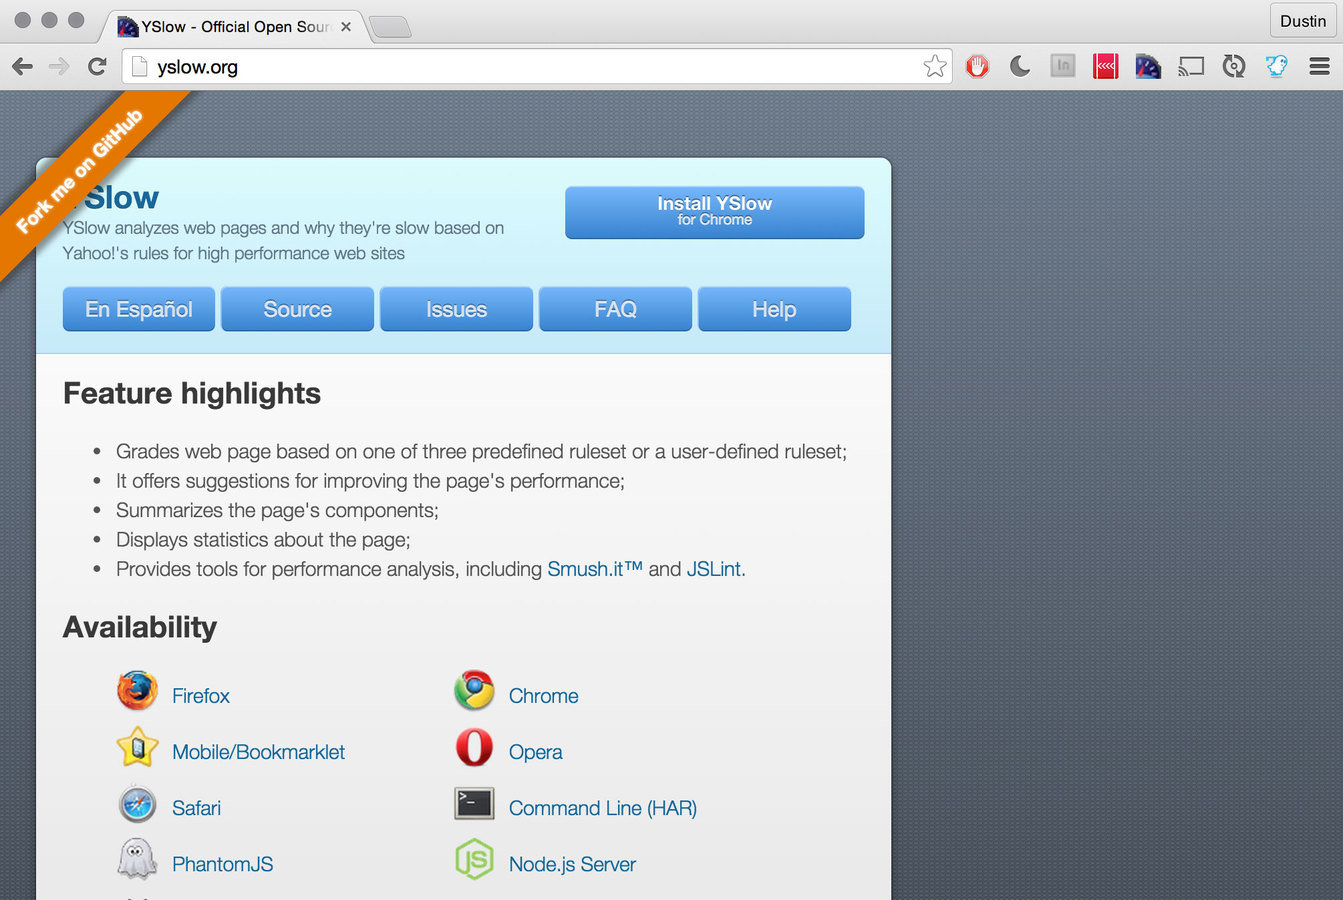This screenshot has height=900, width=1343.
Task: Click 'Grades web page based on' bullet
Action: 481,452
